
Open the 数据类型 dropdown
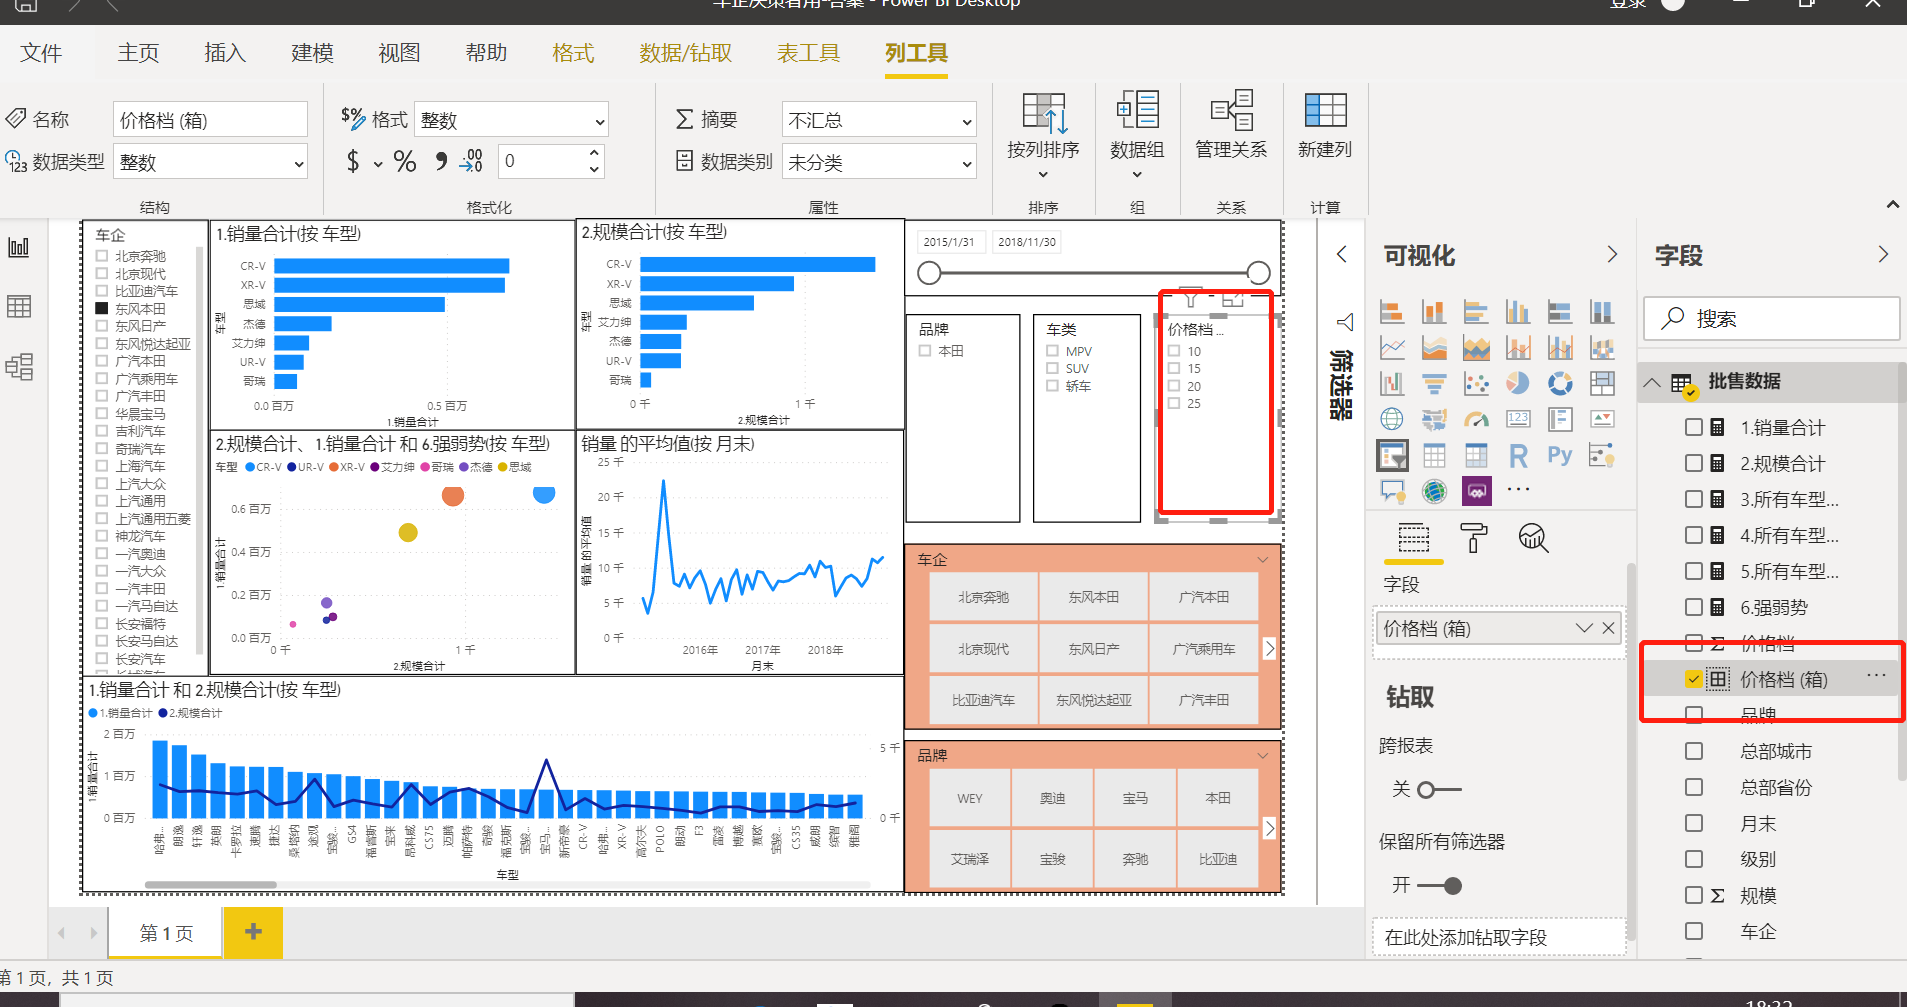pos(210,162)
